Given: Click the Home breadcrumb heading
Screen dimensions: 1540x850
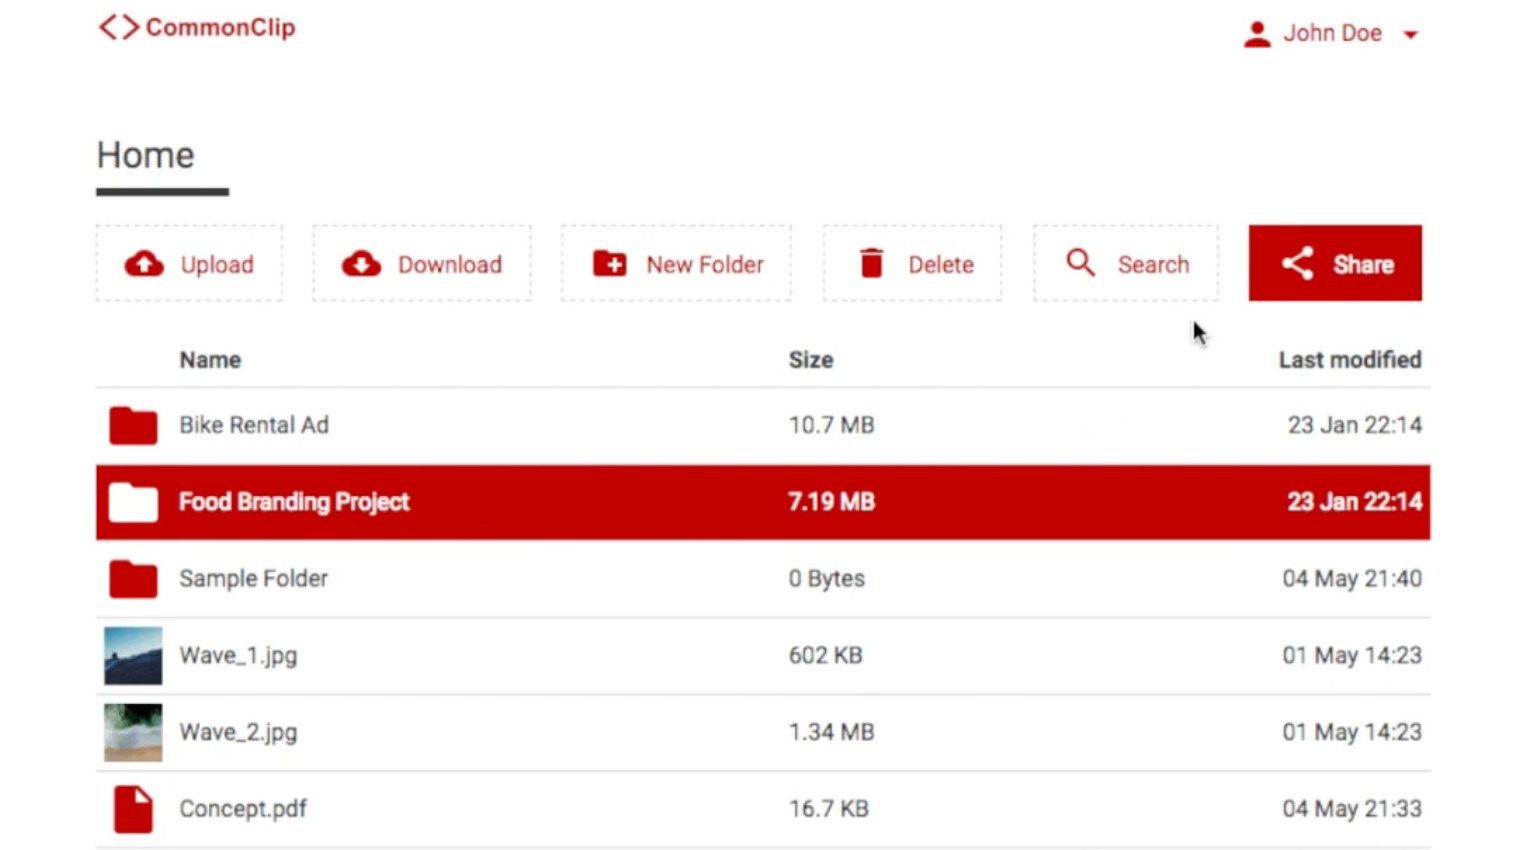Looking at the screenshot, I should (x=145, y=155).
